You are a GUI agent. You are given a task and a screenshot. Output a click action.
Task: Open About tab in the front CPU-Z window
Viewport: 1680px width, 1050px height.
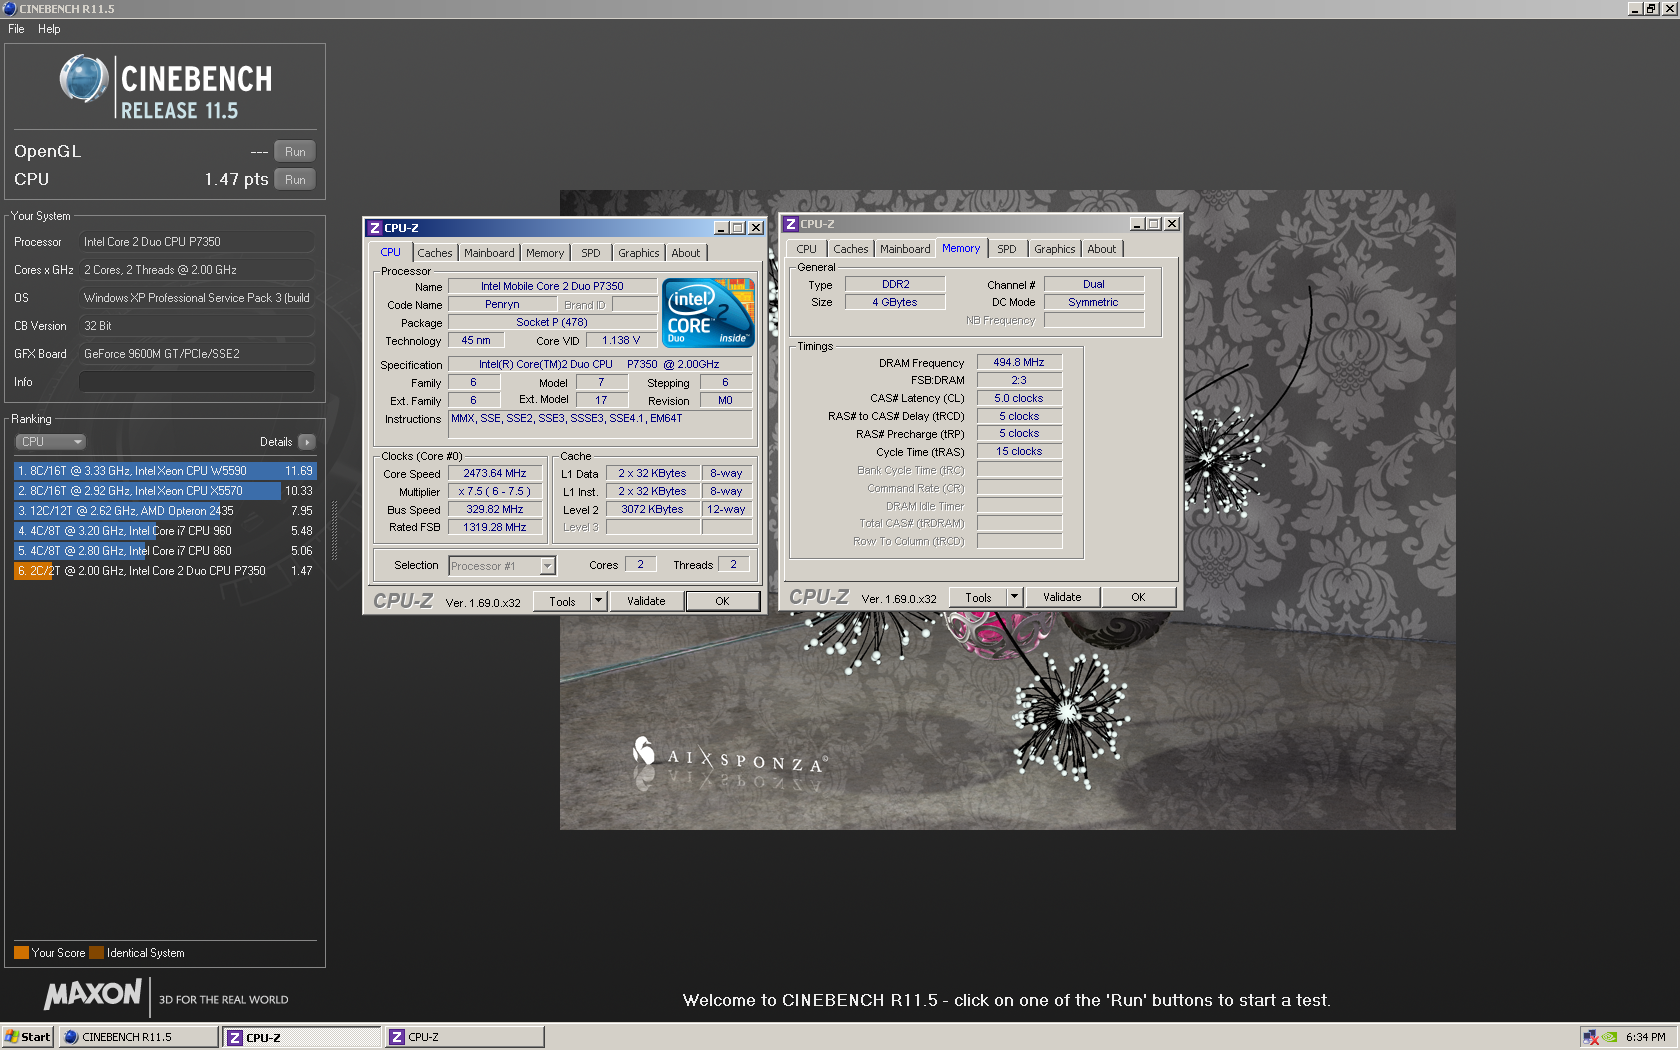pyautogui.click(x=686, y=253)
